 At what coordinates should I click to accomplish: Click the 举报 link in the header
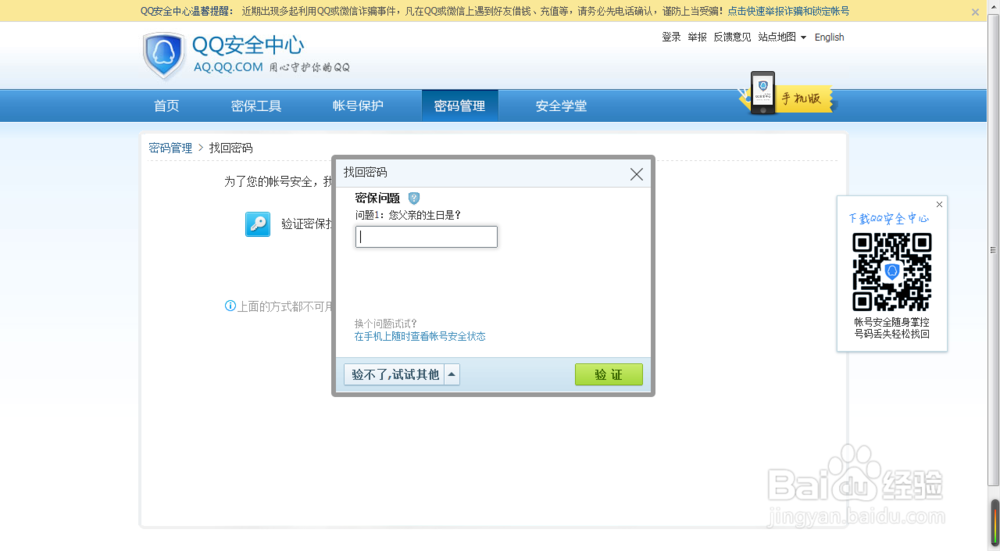[x=697, y=37]
